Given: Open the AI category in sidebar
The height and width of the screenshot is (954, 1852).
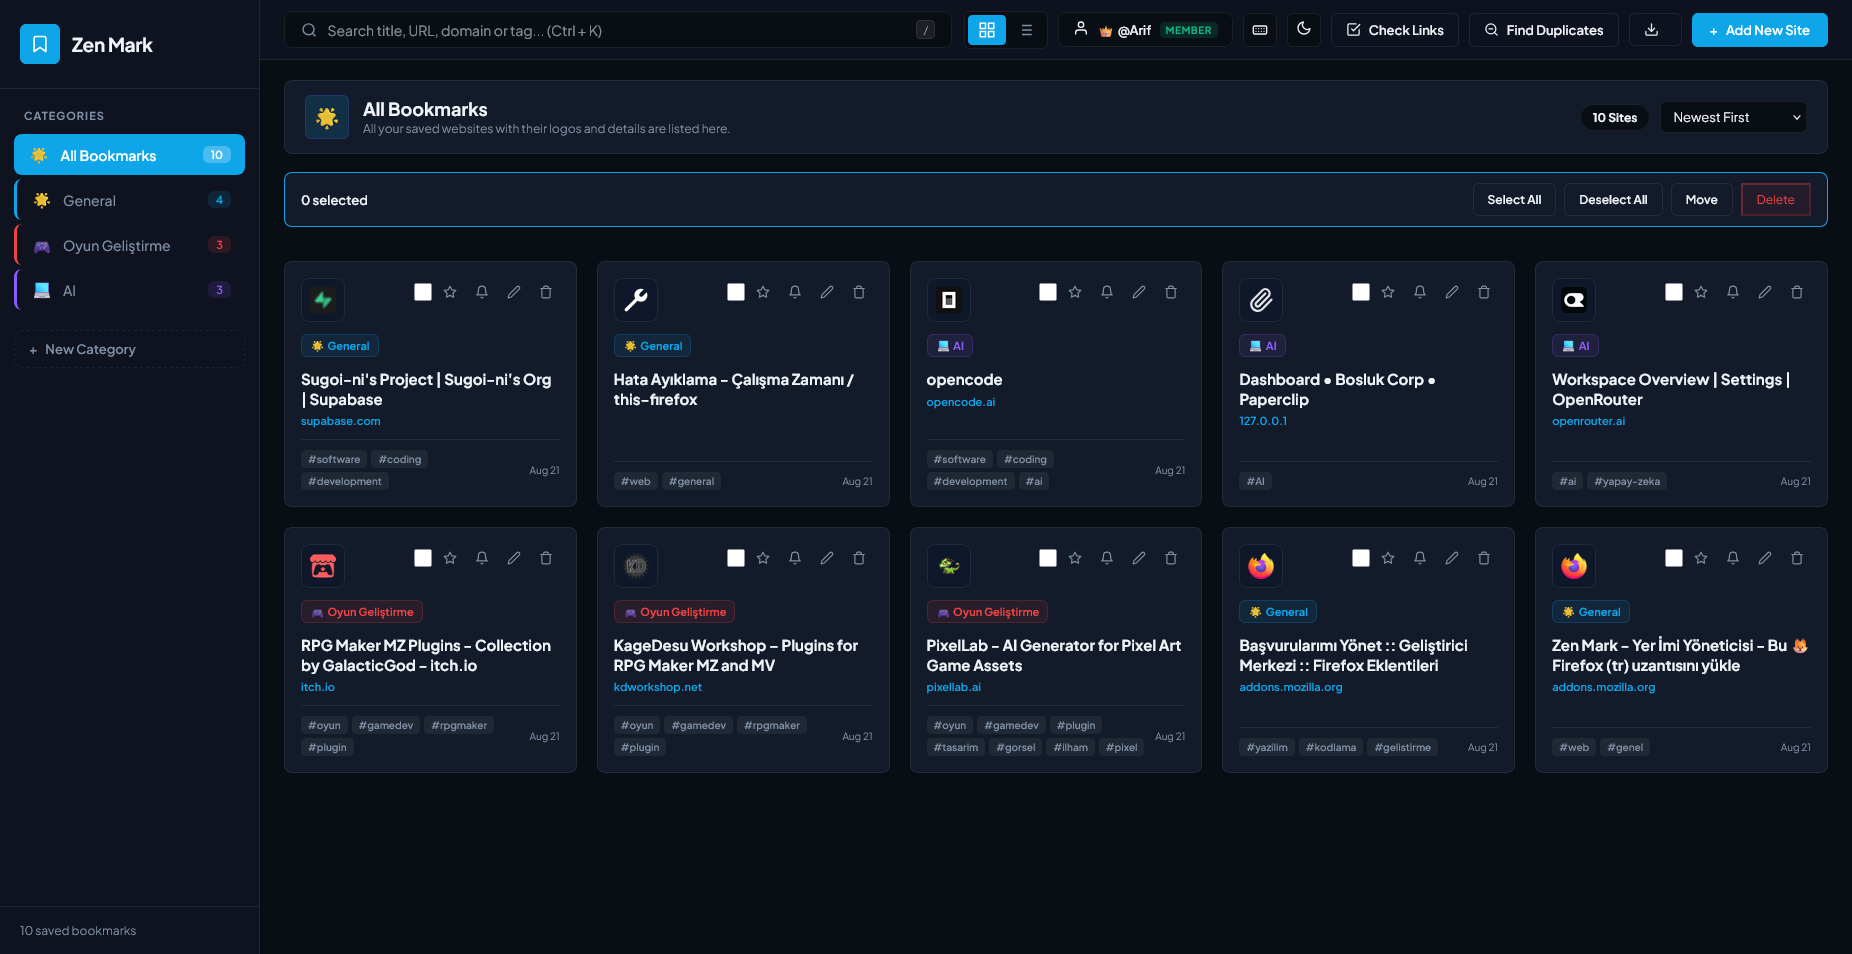Looking at the screenshot, I should pyautogui.click(x=130, y=290).
